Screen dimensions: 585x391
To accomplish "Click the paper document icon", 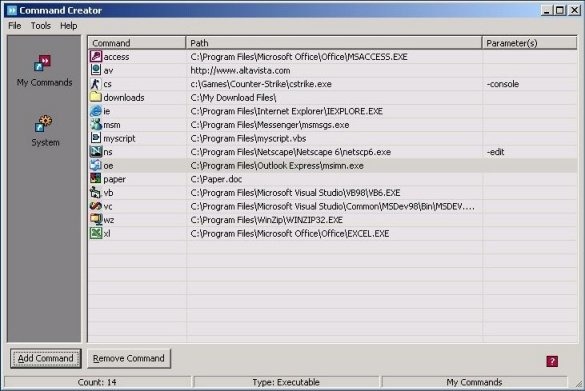I will 96,179.
